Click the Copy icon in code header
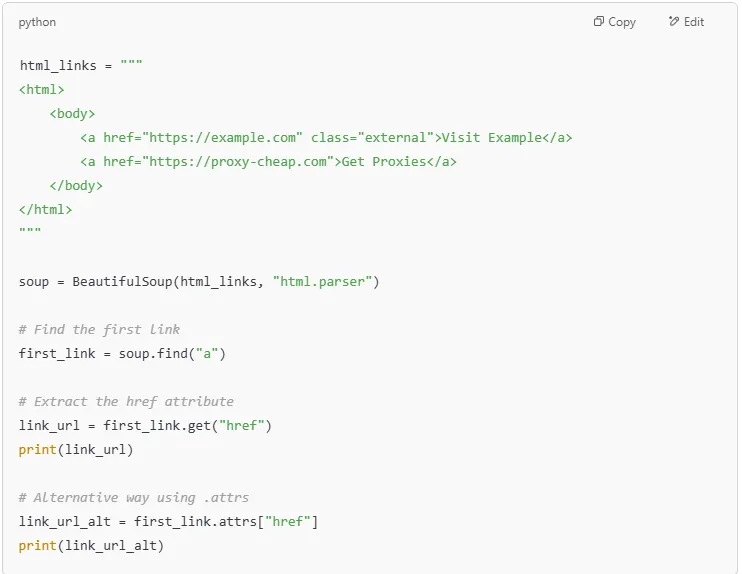This screenshot has width=742, height=574. click(598, 22)
